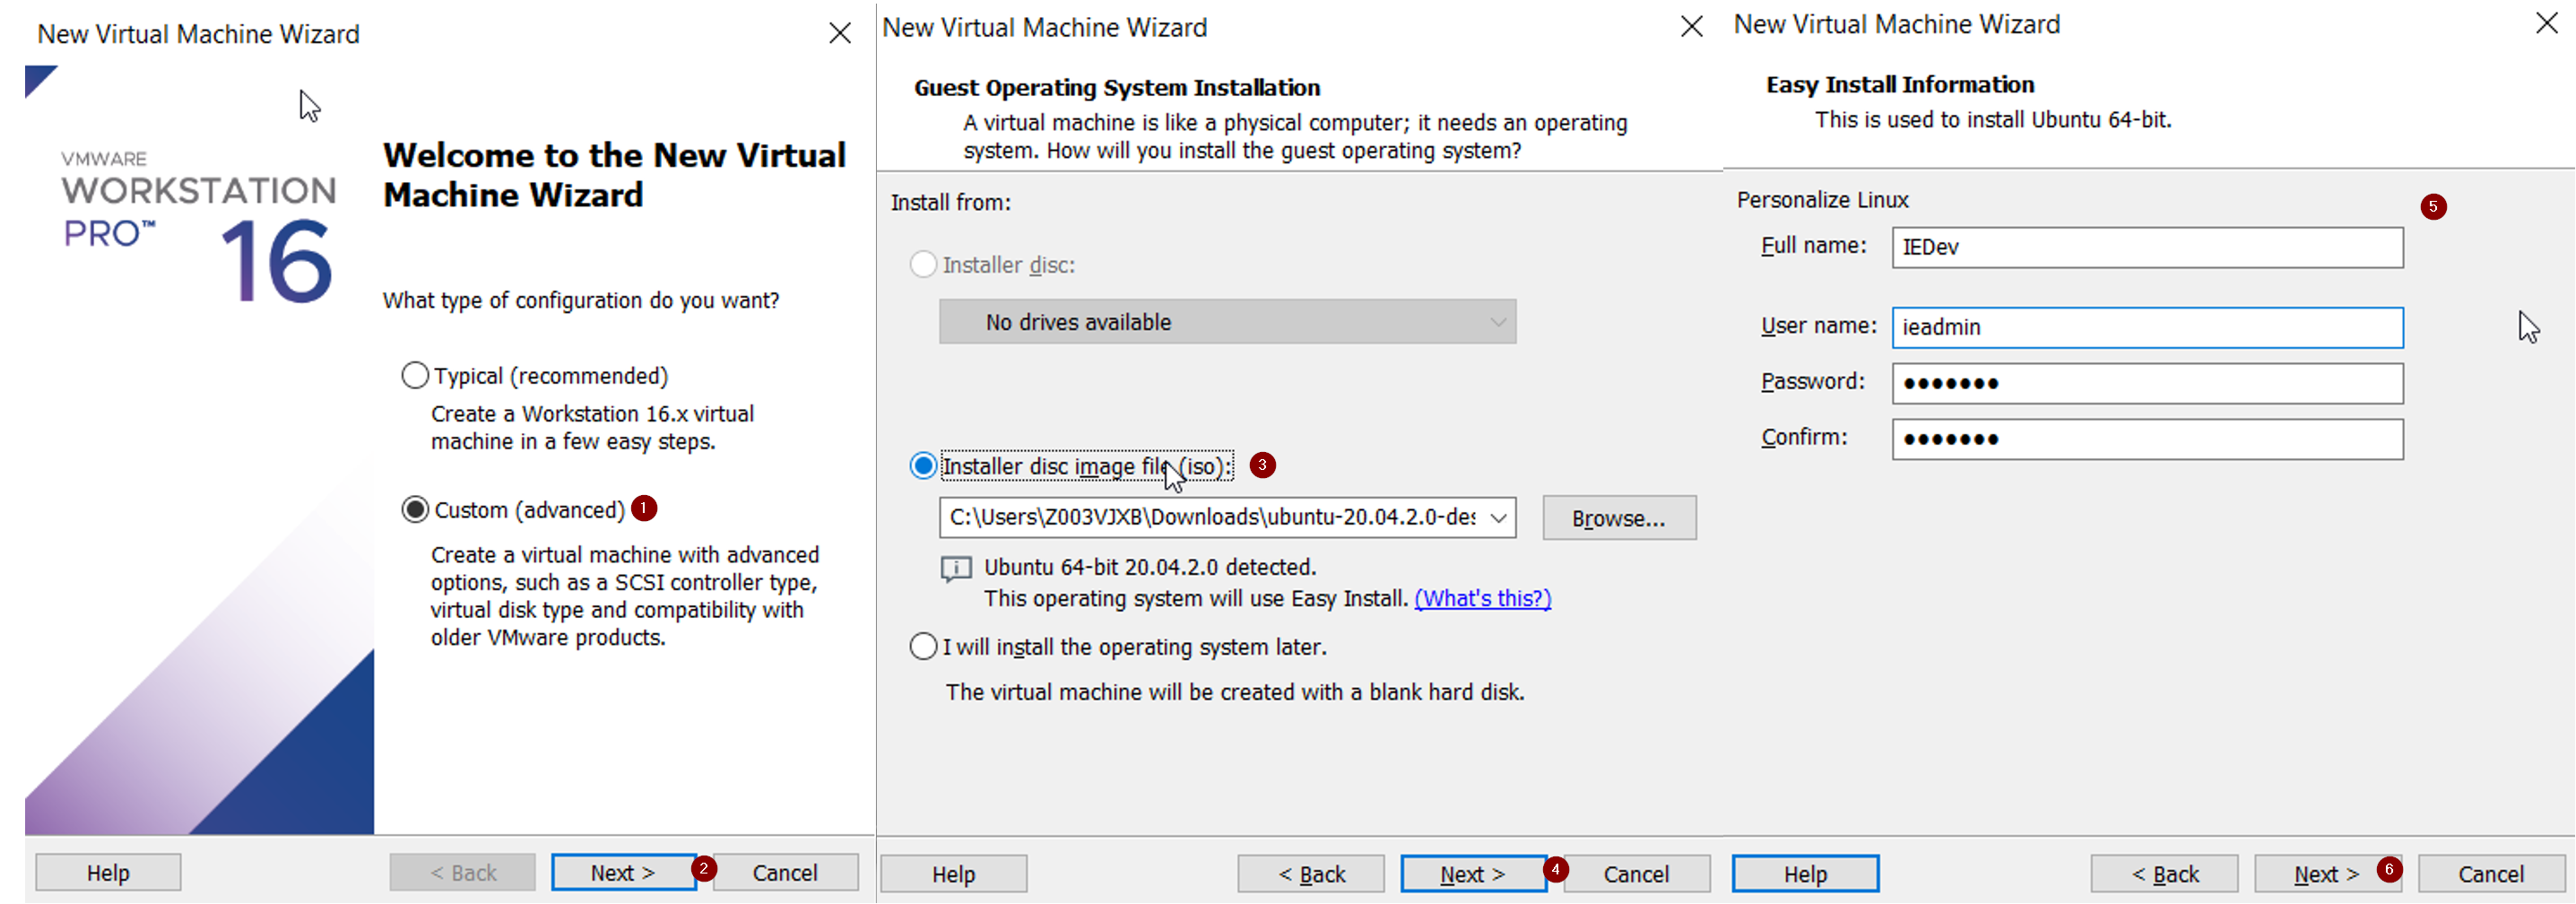
Task: Click Next on Guest Operating System Installation
Action: tap(1473, 872)
